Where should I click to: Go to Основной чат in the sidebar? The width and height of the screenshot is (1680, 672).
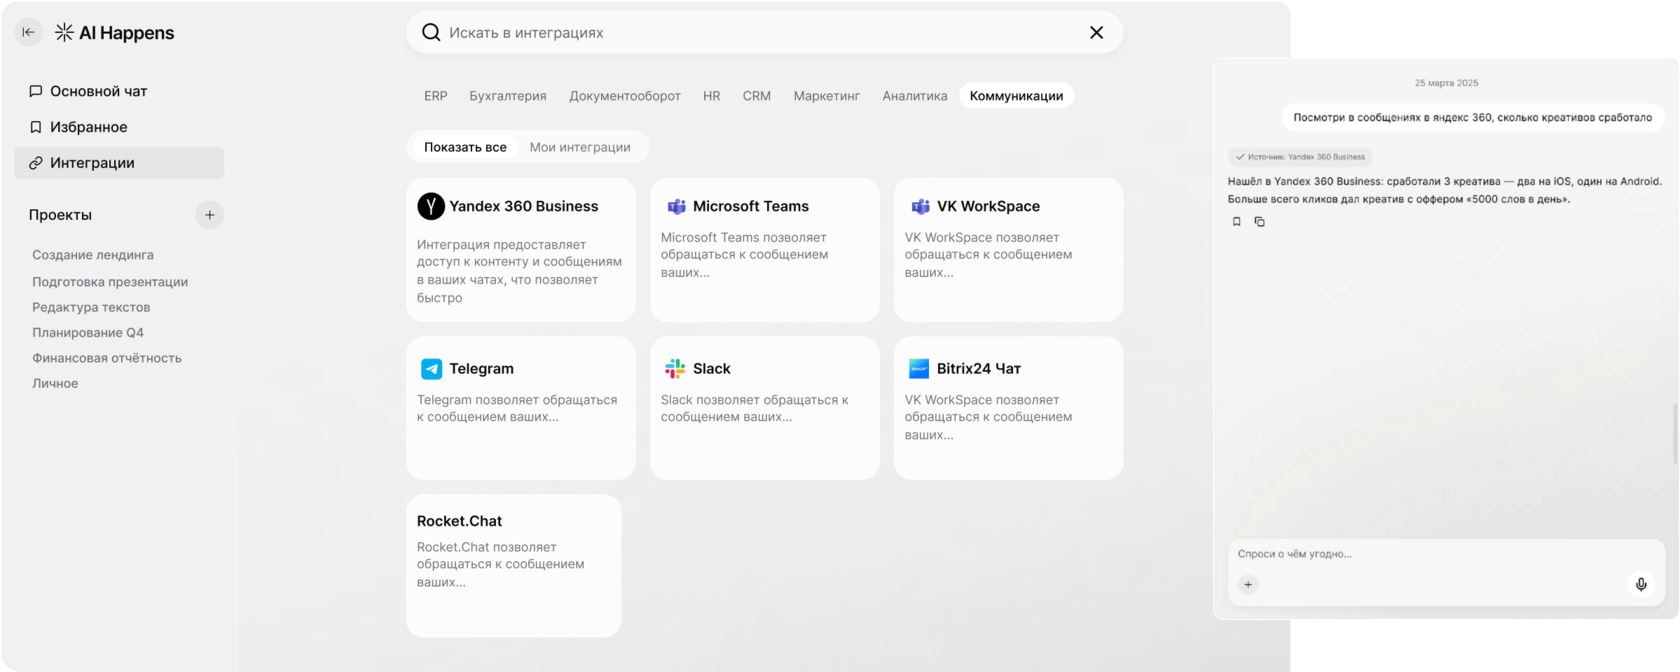click(98, 91)
